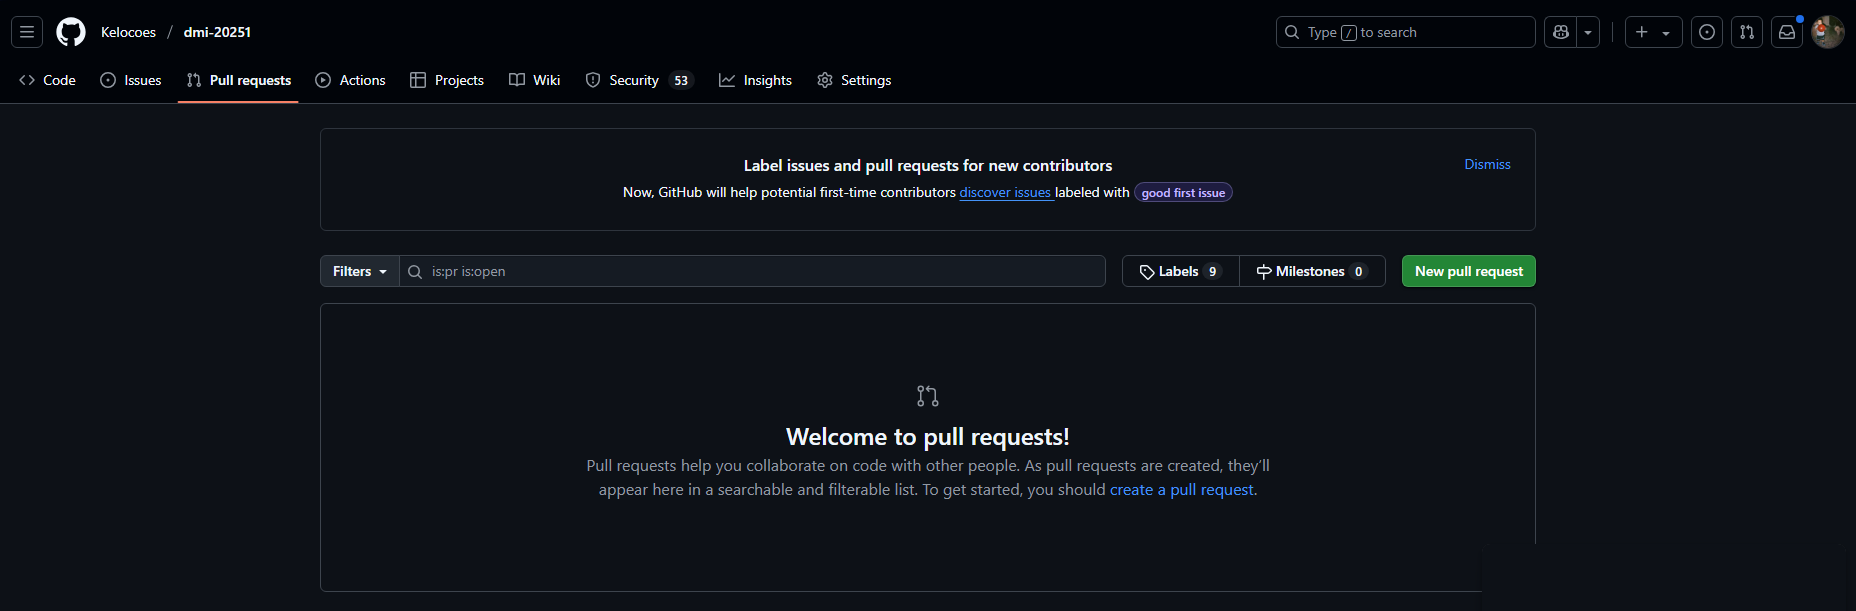Expand the create new dropdown caret
Viewport: 1856px width, 611px height.
tap(1666, 32)
